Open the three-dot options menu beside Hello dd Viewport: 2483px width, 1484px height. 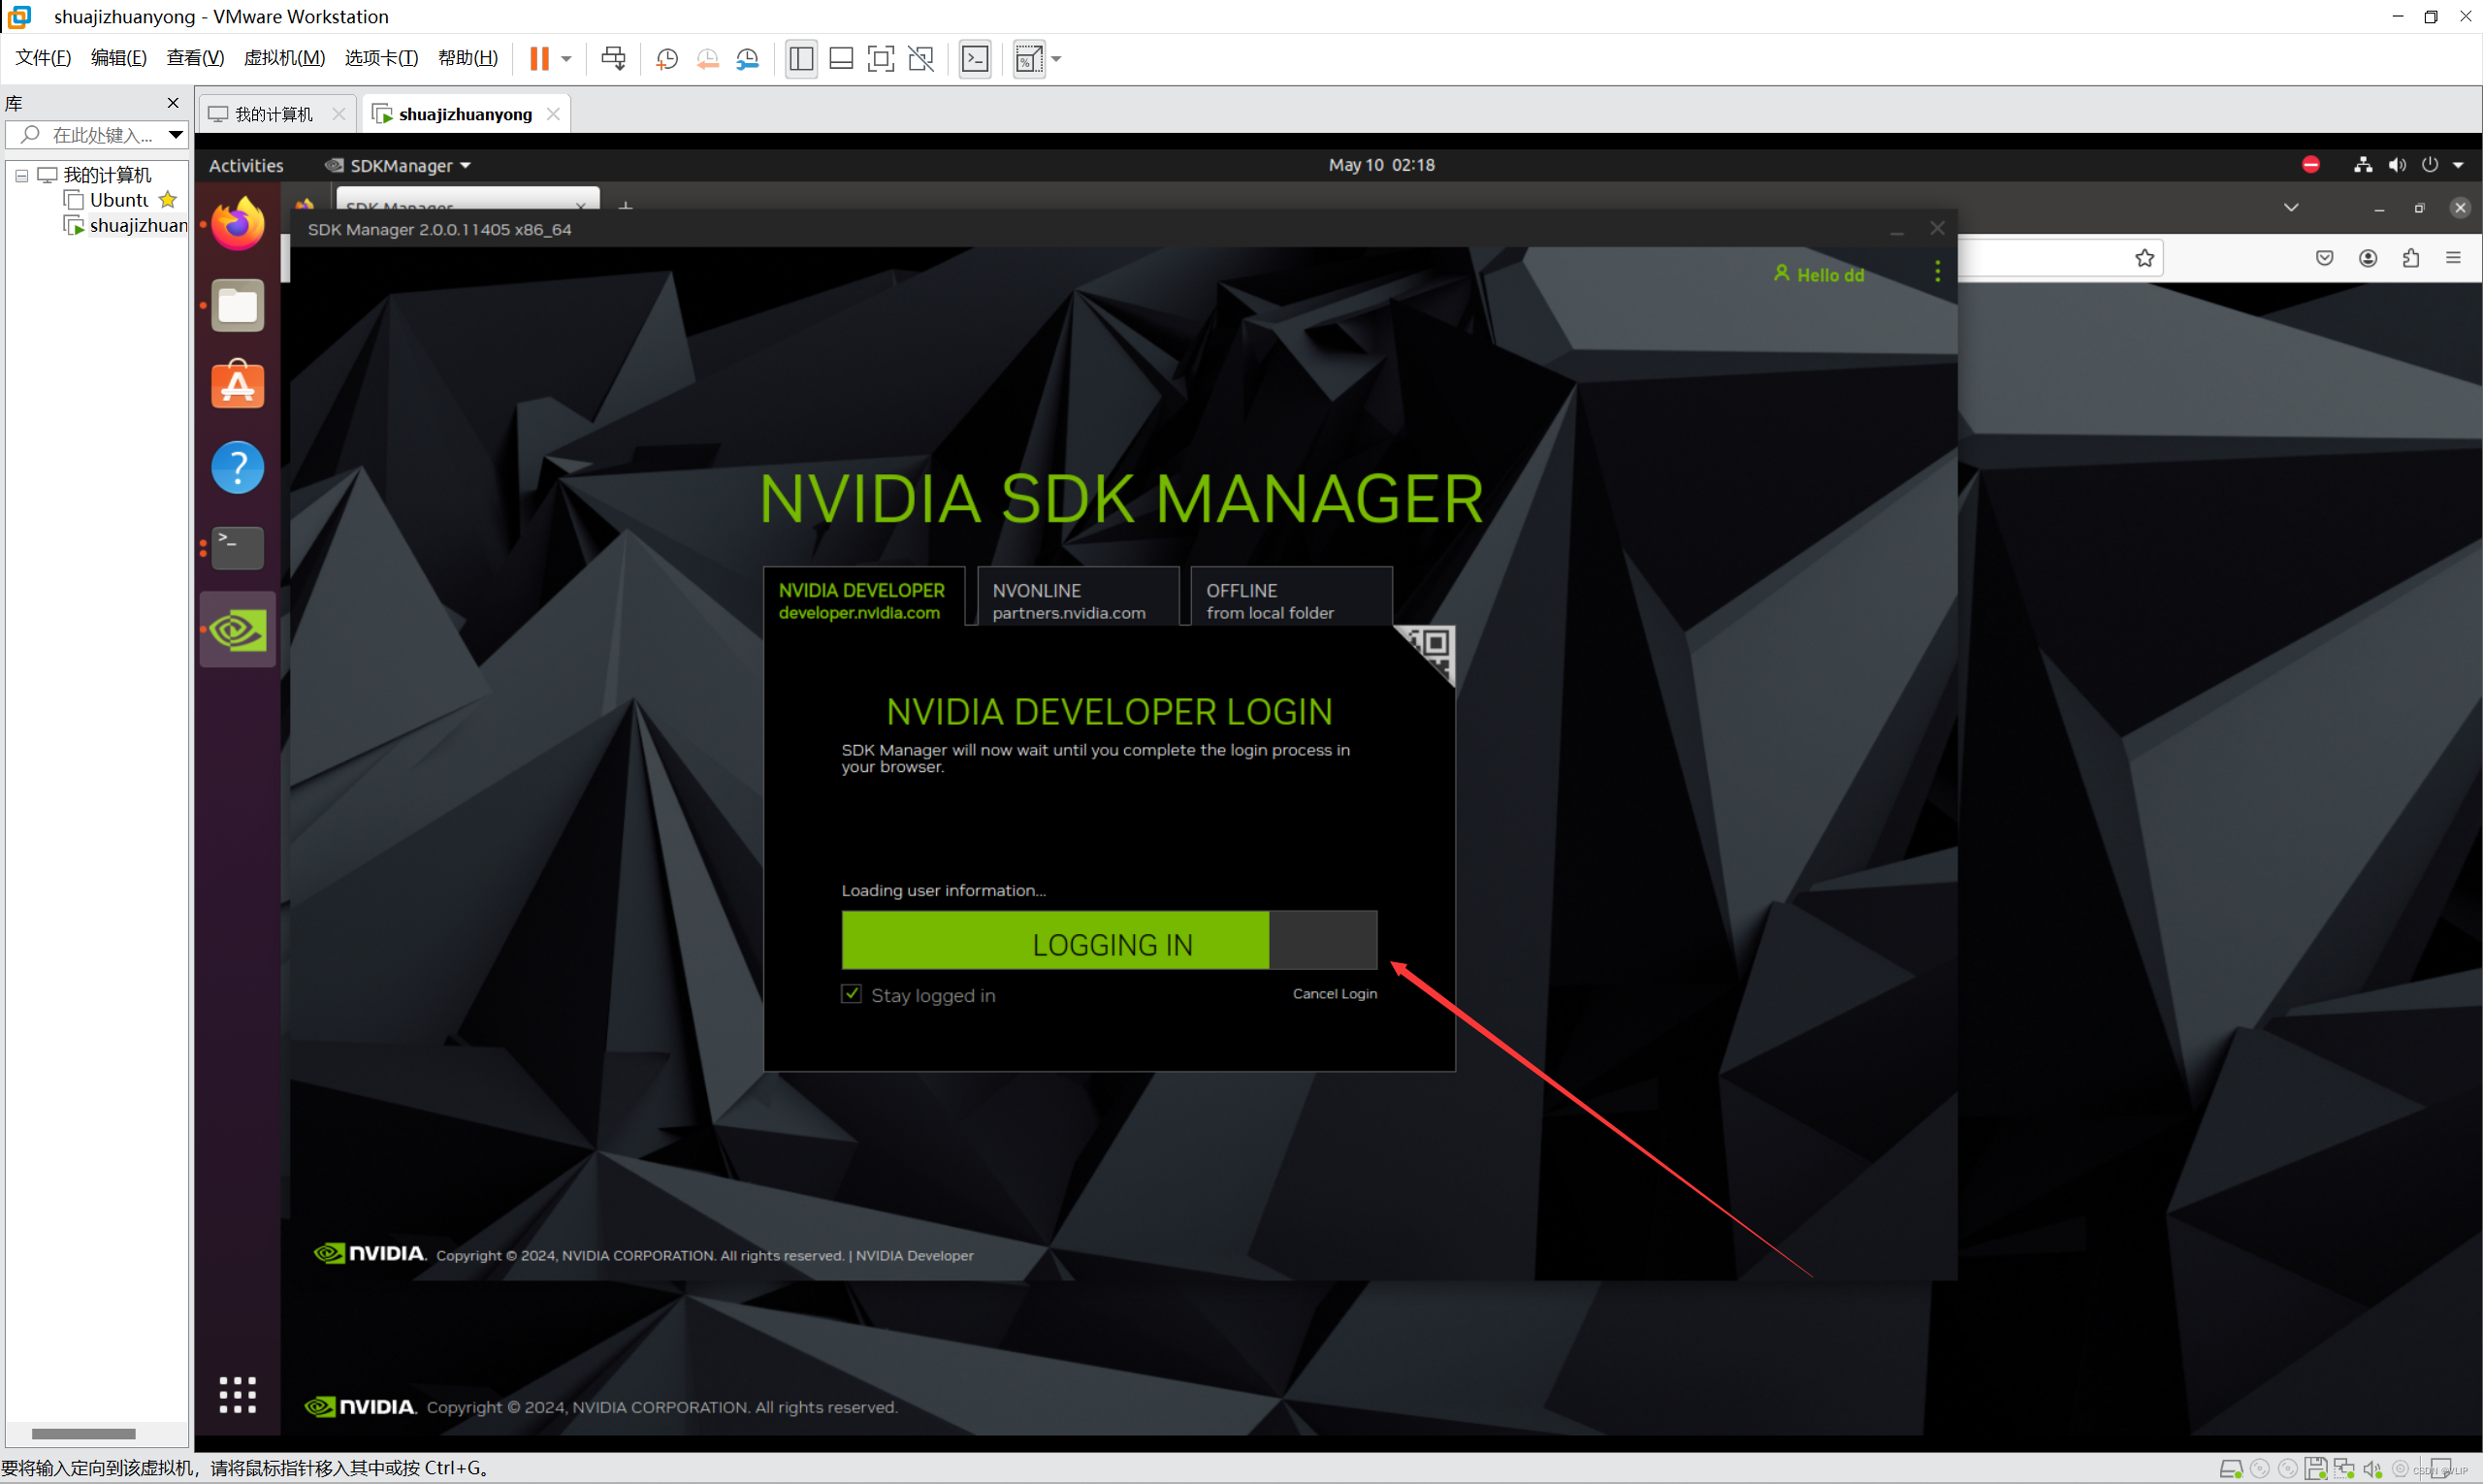pyautogui.click(x=1937, y=272)
